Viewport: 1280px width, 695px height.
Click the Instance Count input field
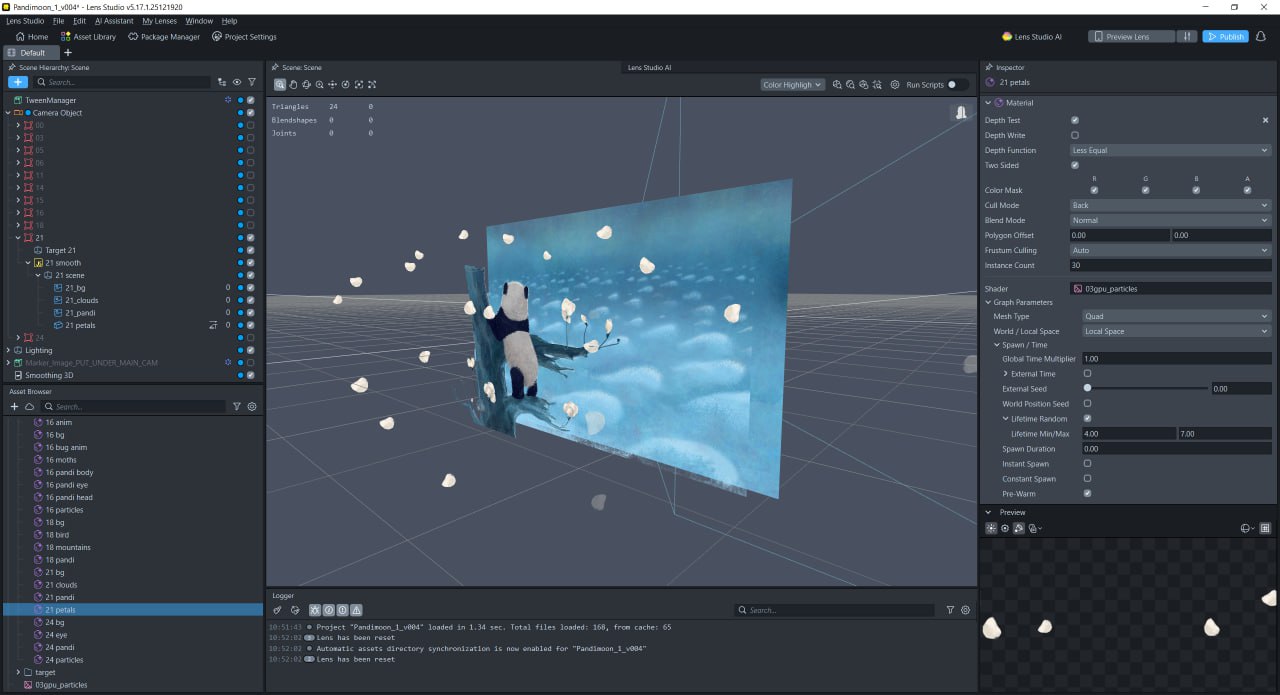[1170, 265]
